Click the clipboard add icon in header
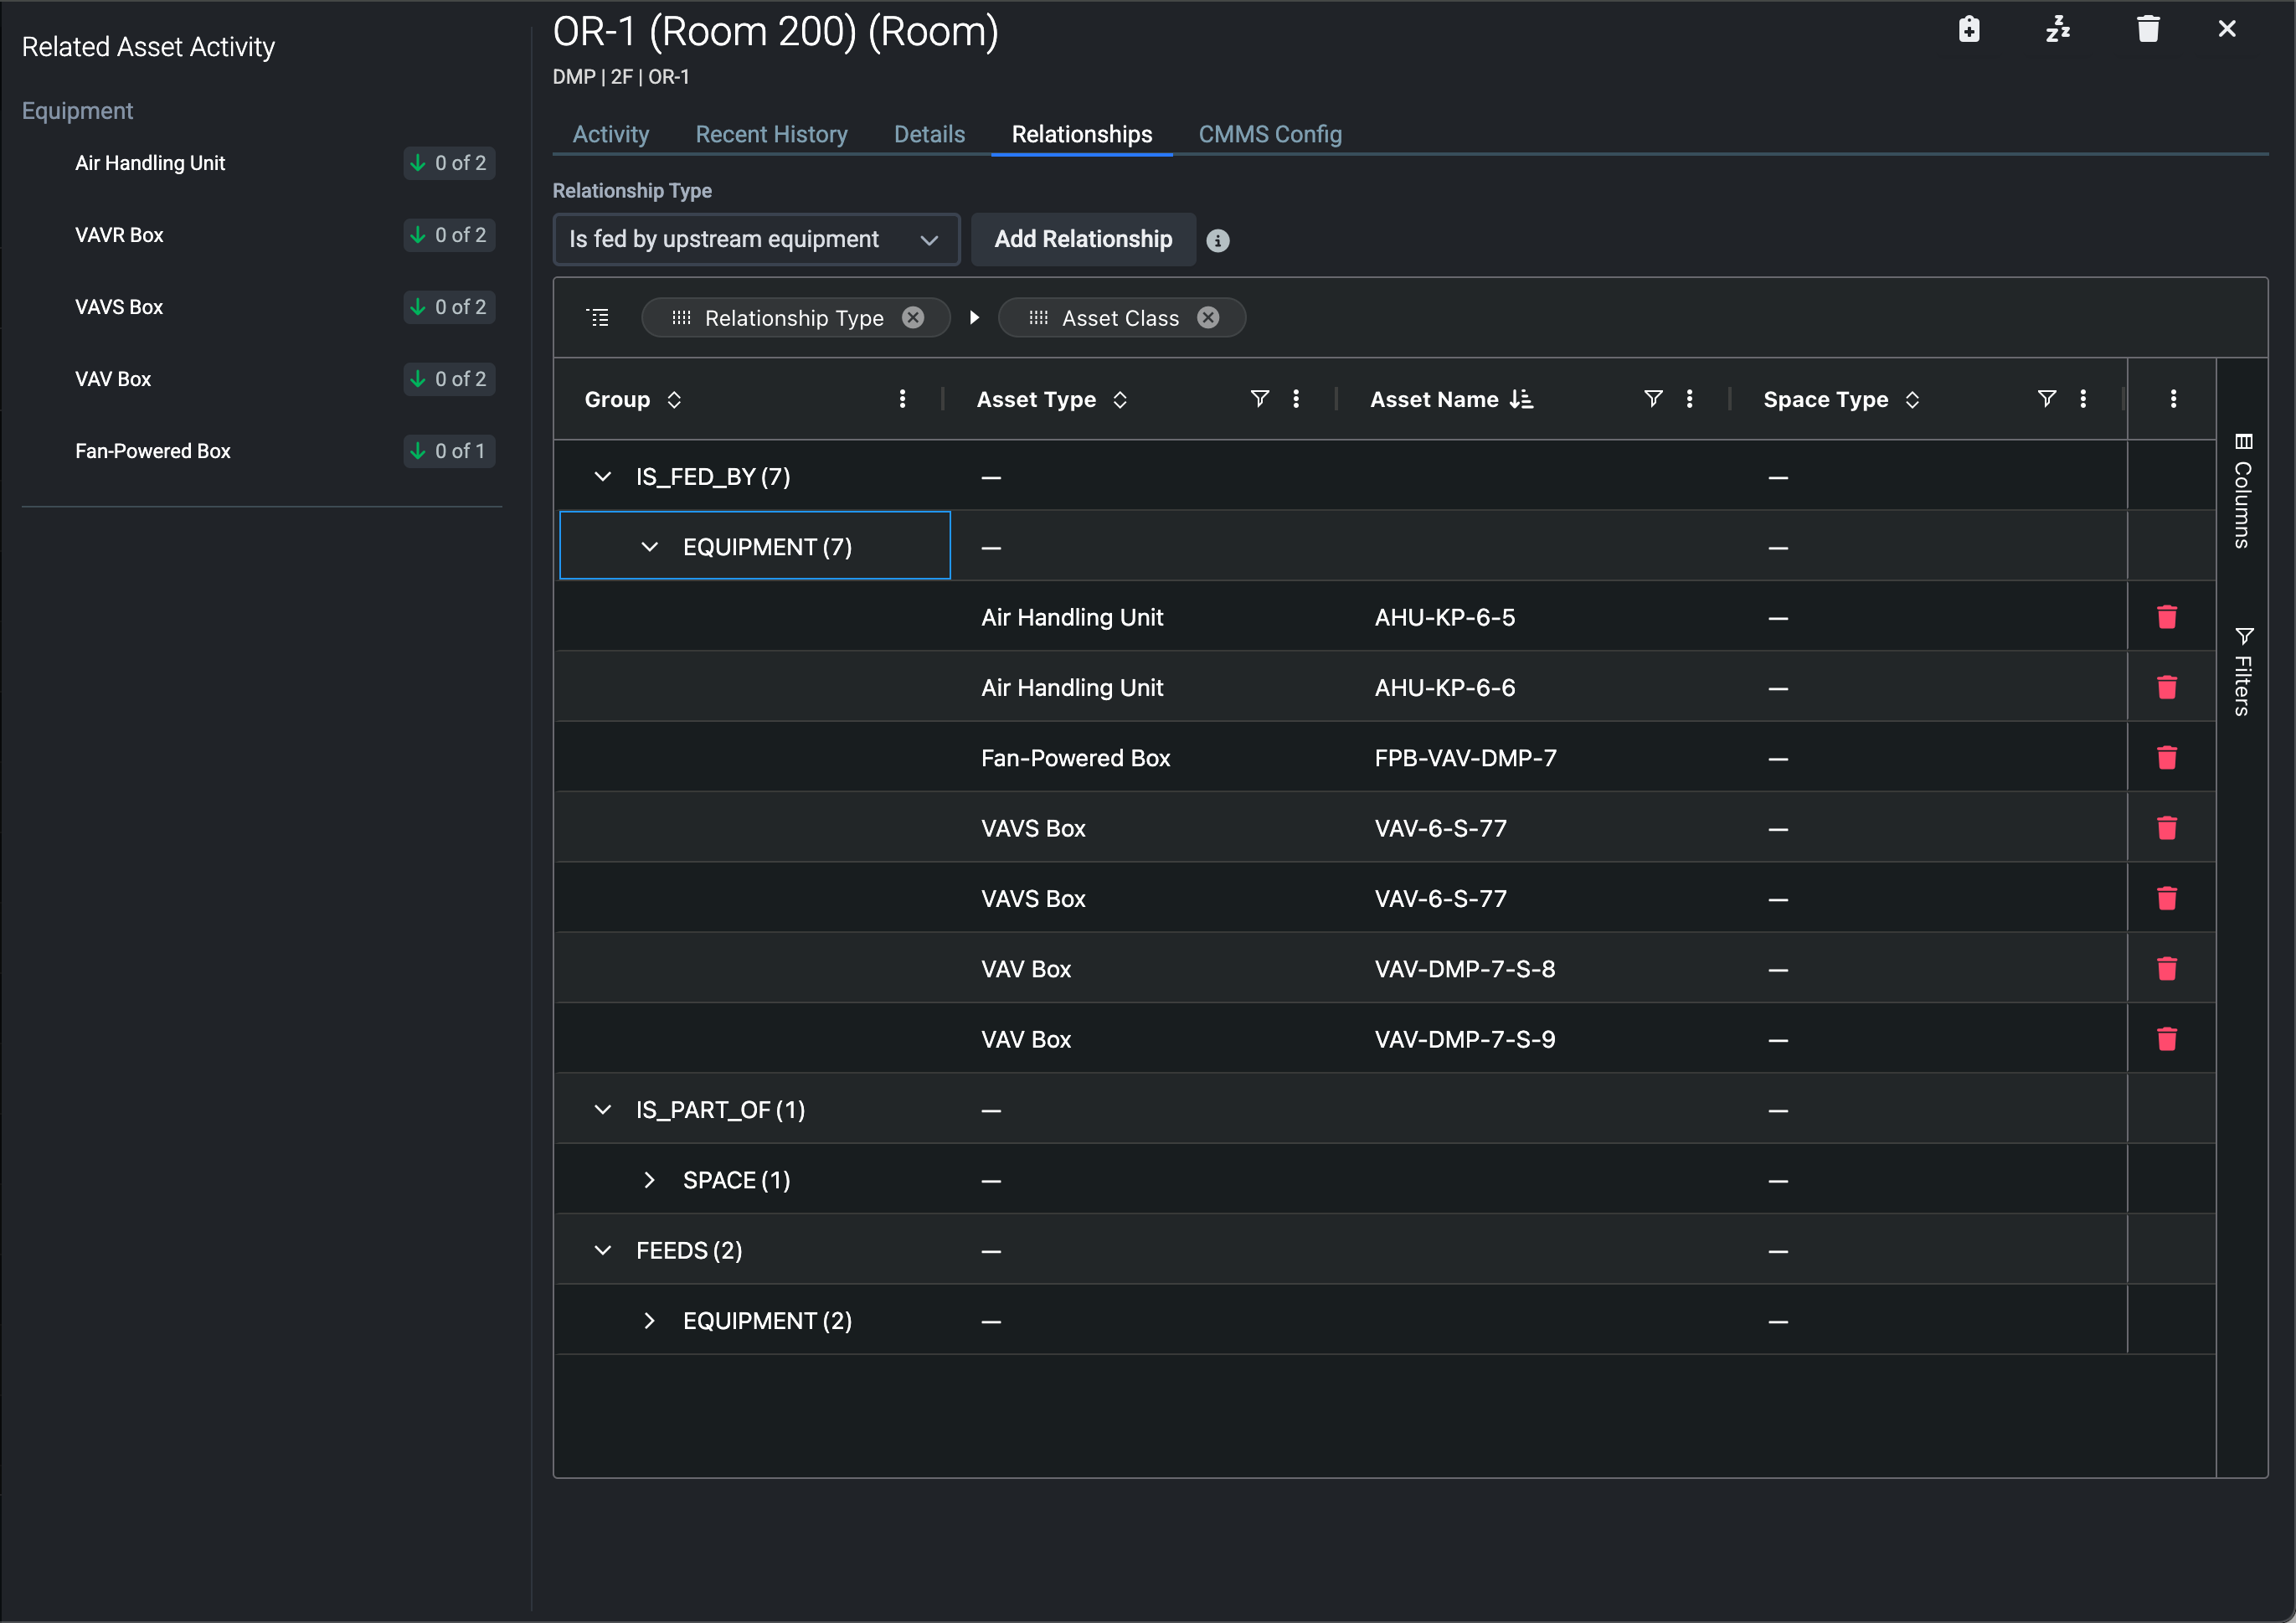The height and width of the screenshot is (1623, 2296). tap(1969, 29)
